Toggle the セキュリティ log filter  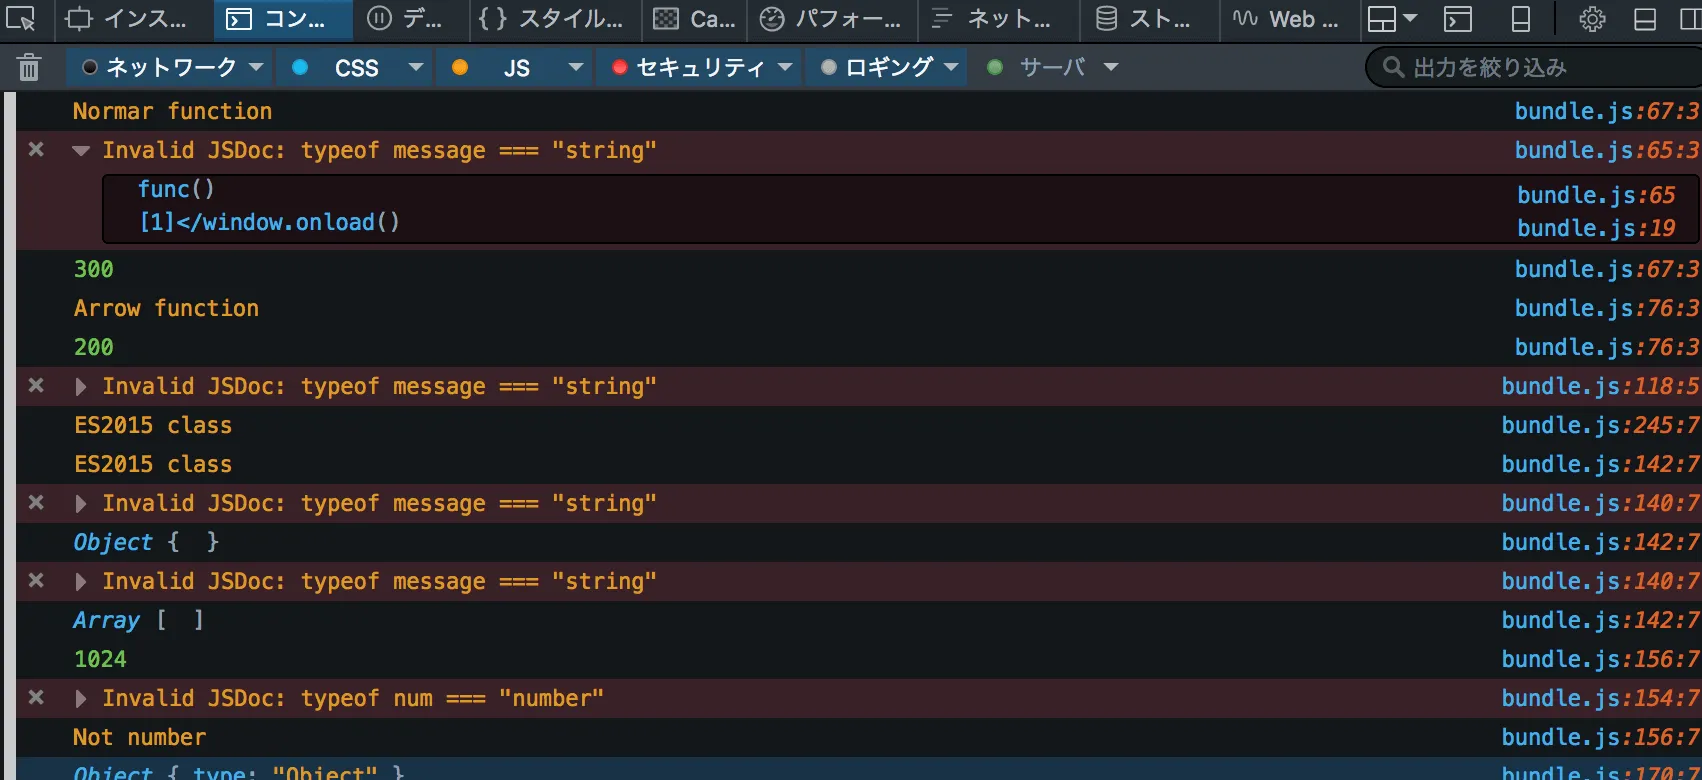click(689, 67)
